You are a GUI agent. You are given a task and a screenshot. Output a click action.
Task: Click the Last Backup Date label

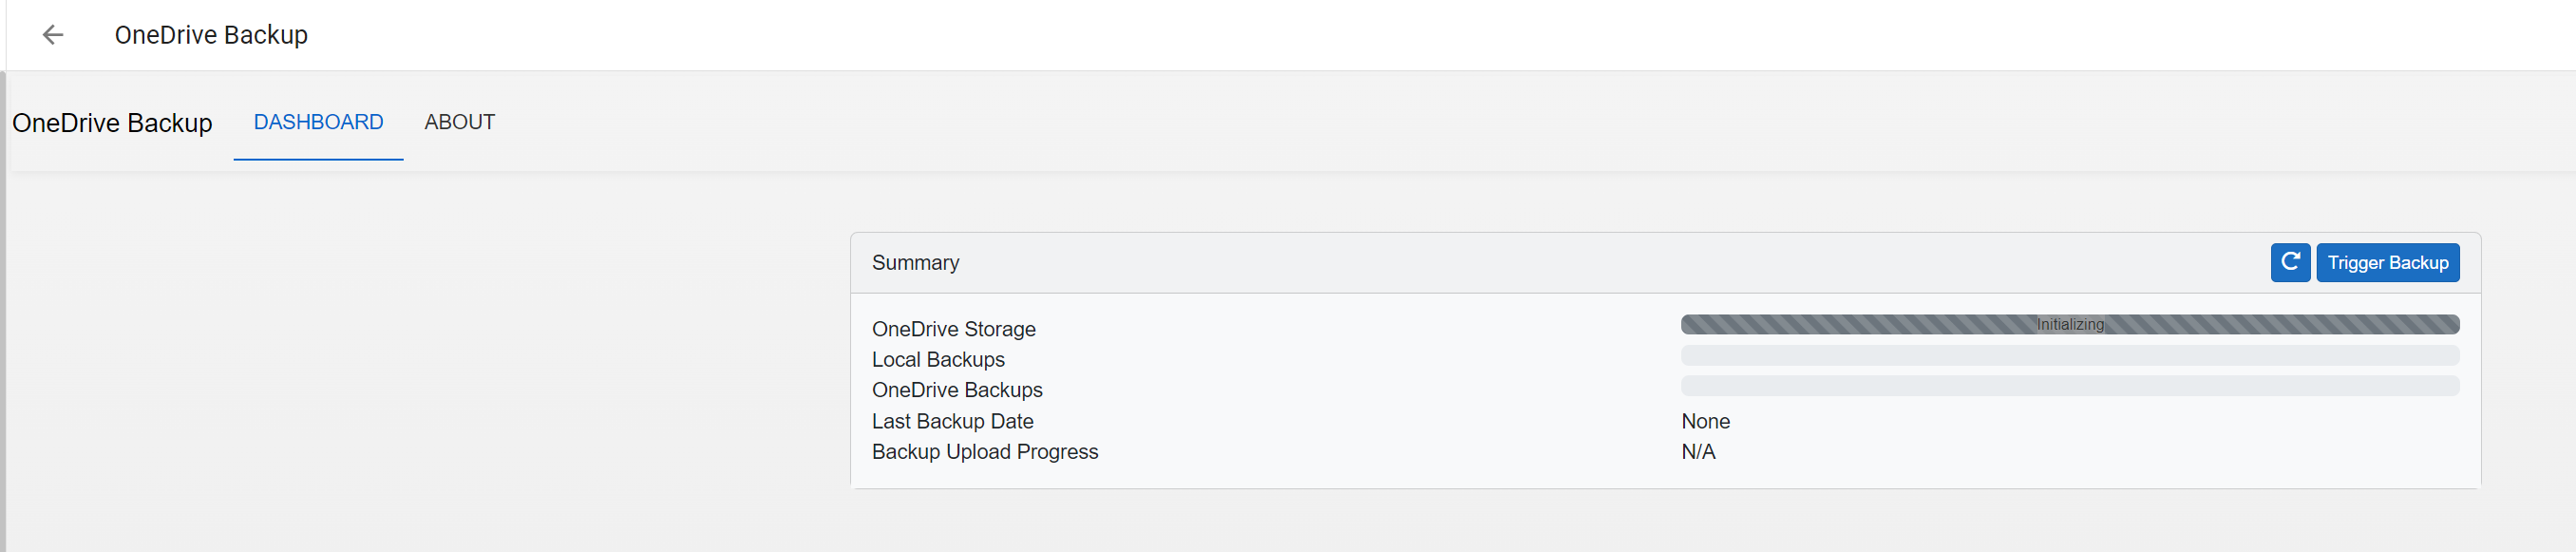click(x=951, y=421)
